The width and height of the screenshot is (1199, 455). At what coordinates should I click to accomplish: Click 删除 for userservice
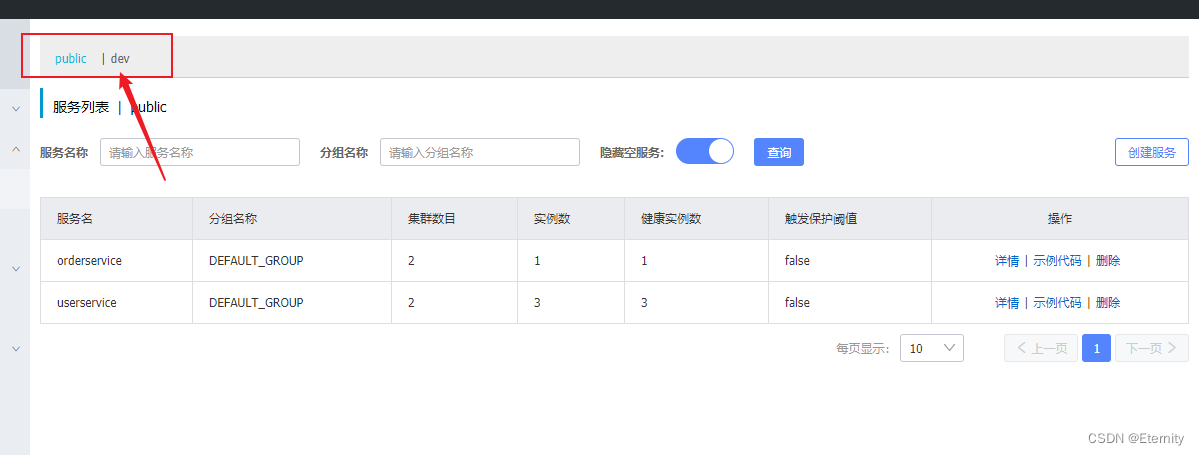tap(1108, 303)
